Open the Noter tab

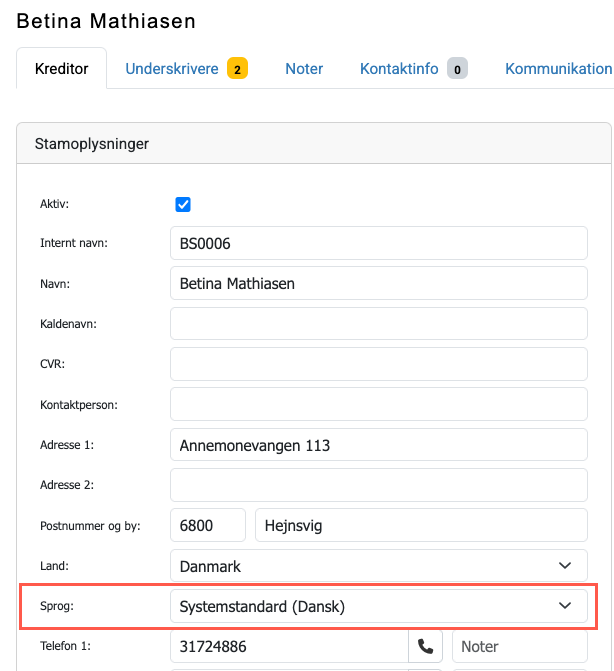click(x=304, y=68)
